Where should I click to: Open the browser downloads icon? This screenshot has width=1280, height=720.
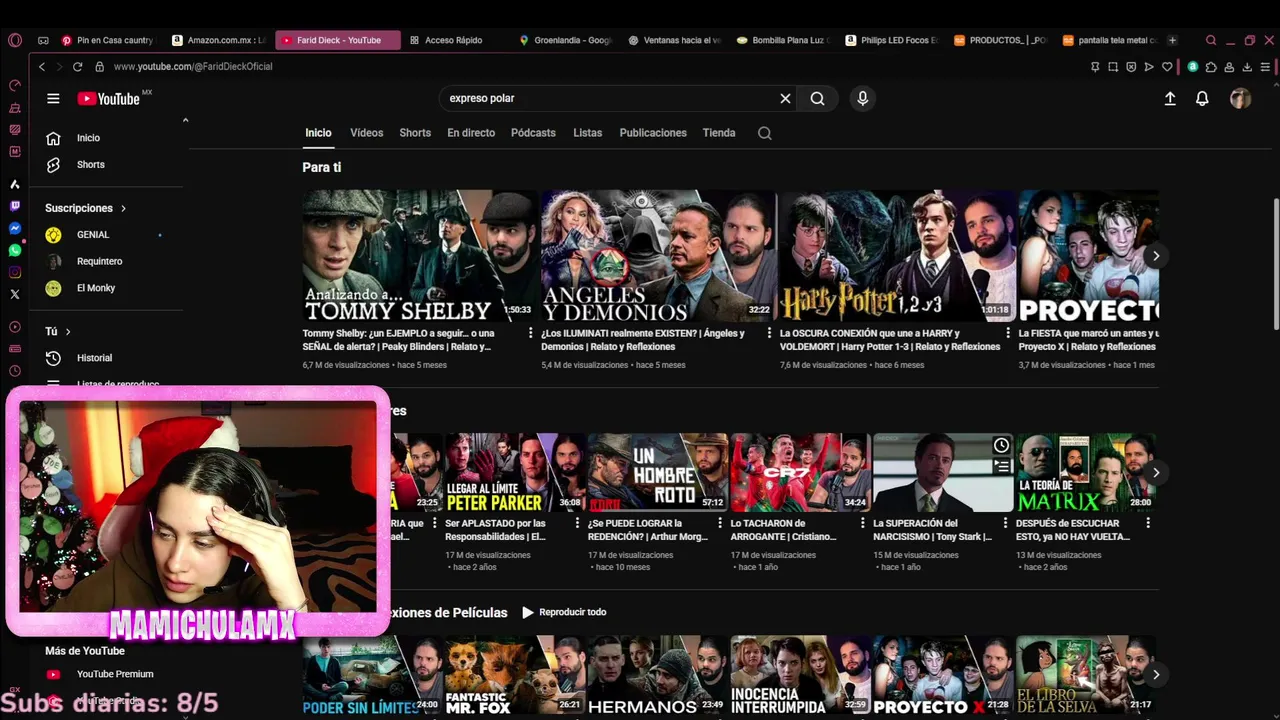click(x=1246, y=67)
